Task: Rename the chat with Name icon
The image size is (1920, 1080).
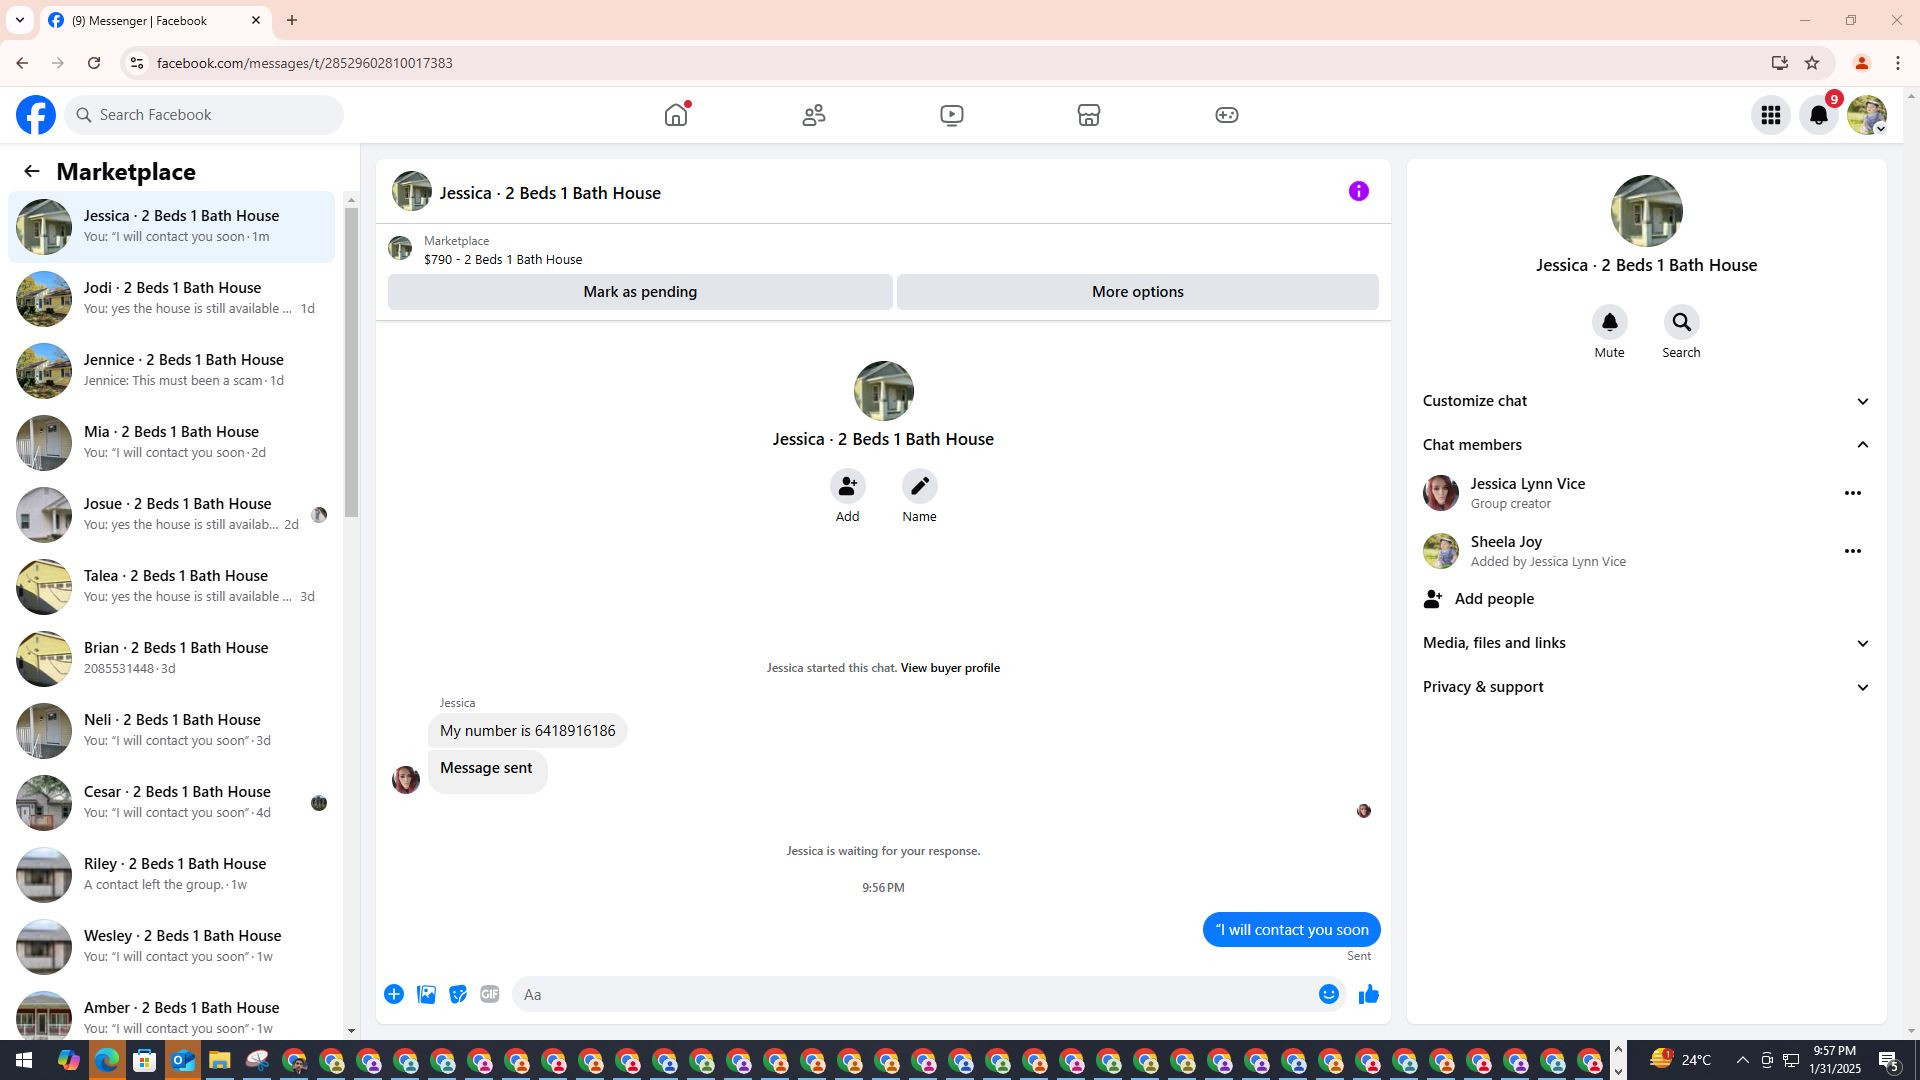Action: [x=919, y=486]
